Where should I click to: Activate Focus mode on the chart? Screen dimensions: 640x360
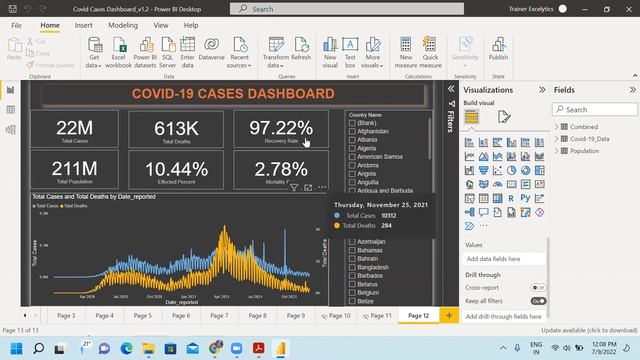coord(308,187)
